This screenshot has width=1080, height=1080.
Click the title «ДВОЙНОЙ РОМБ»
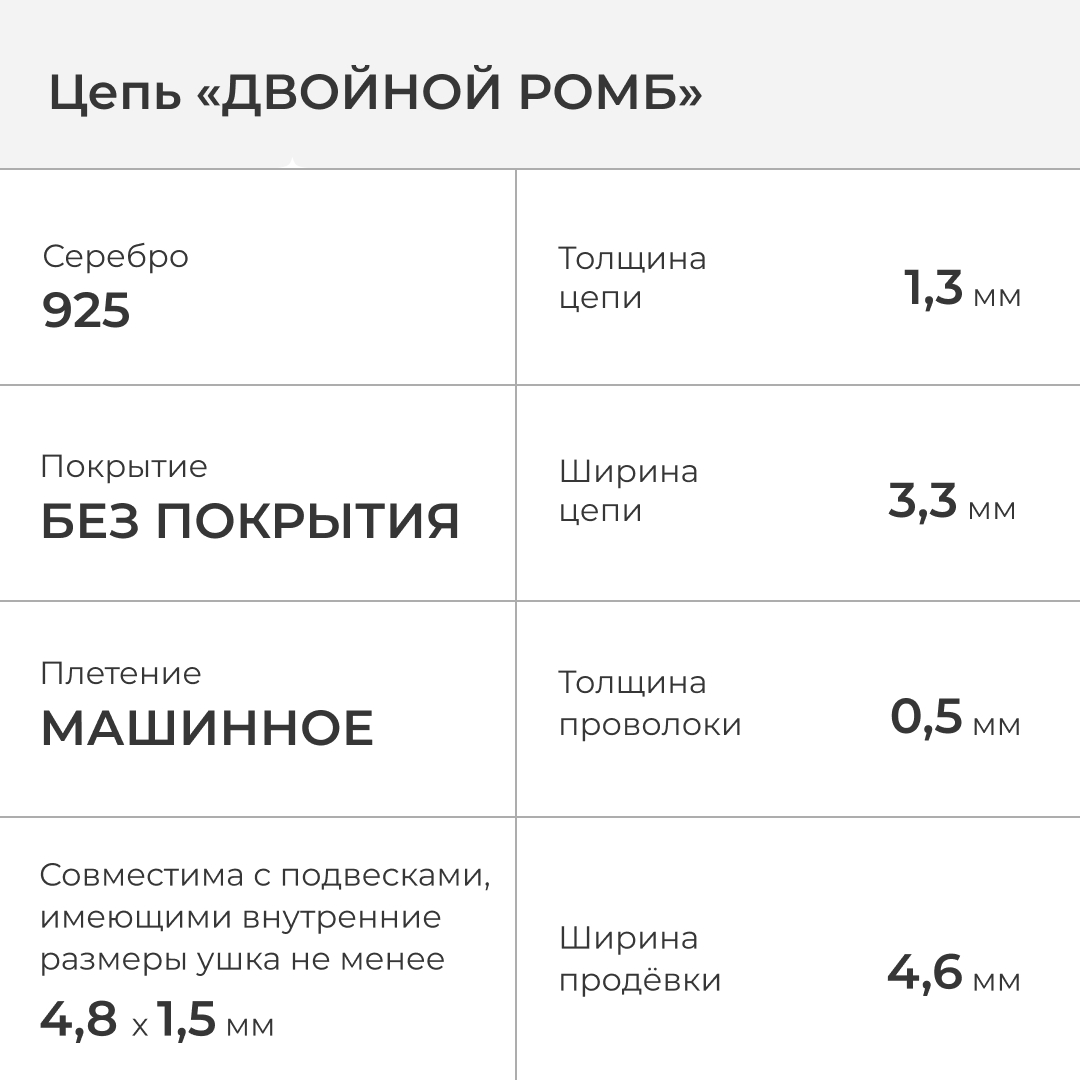pos(458,94)
